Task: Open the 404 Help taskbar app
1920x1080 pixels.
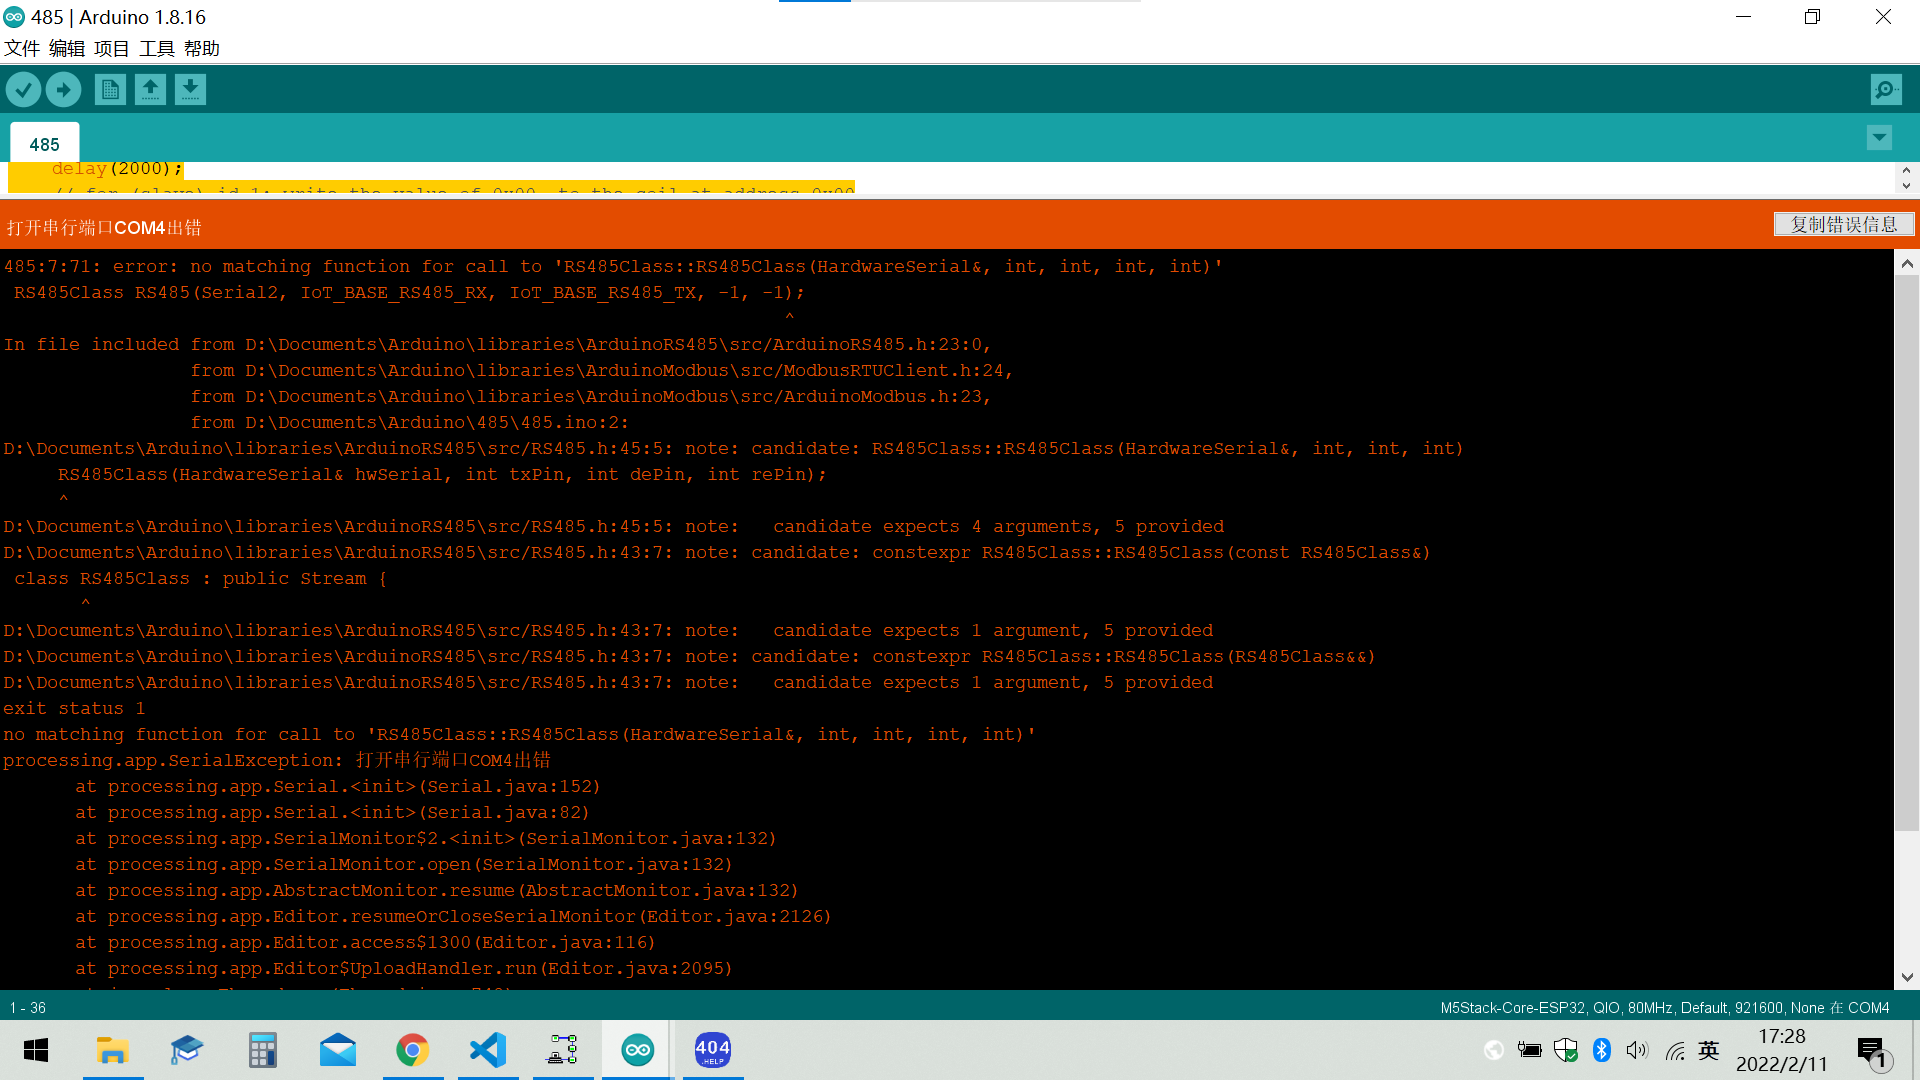Action: [x=712, y=1050]
